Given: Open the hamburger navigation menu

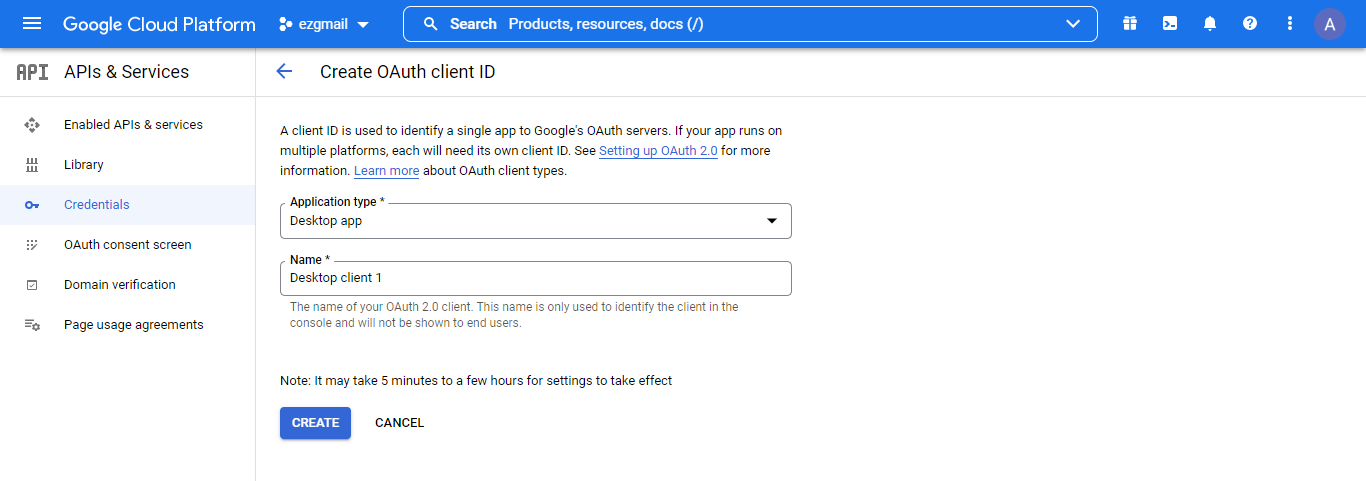Looking at the screenshot, I should pos(32,24).
